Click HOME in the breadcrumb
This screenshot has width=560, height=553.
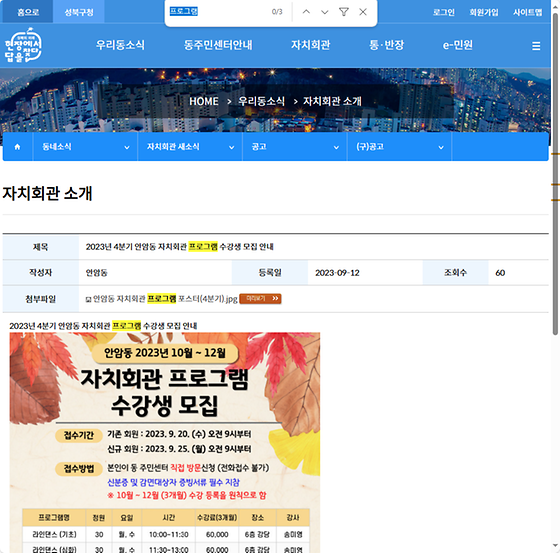[204, 101]
